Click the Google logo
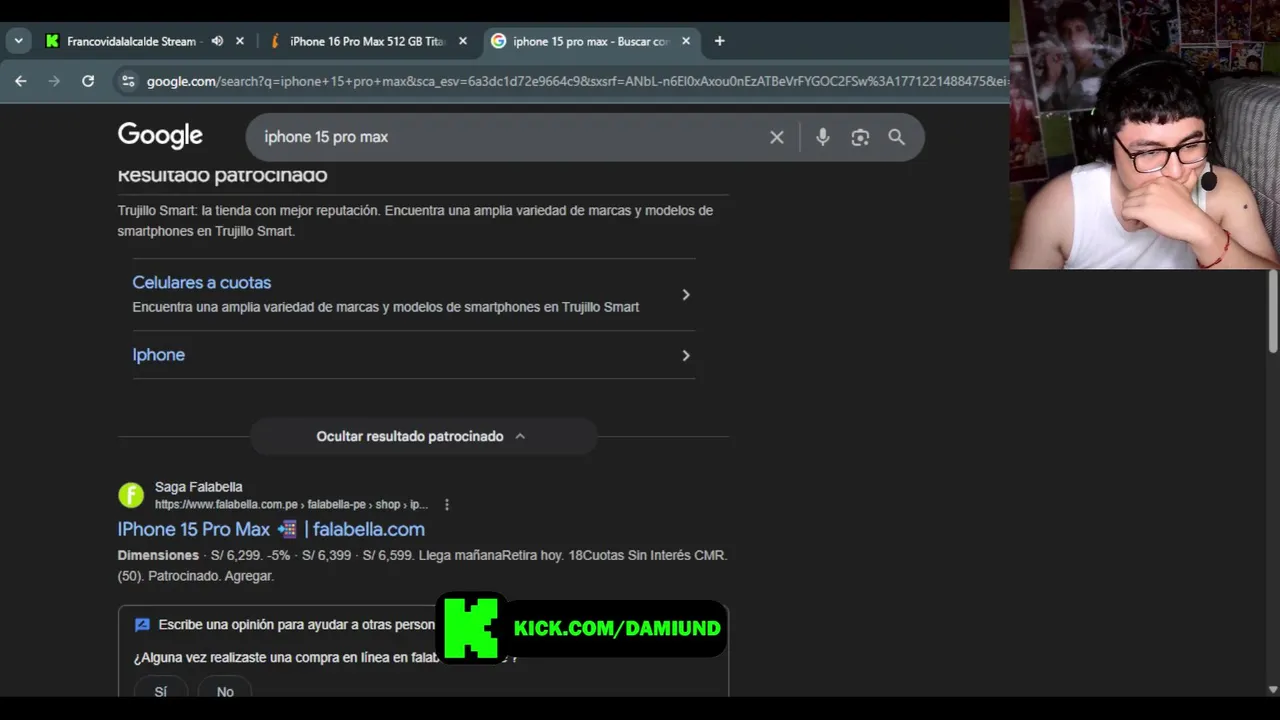This screenshot has width=1280, height=720. 160,136
